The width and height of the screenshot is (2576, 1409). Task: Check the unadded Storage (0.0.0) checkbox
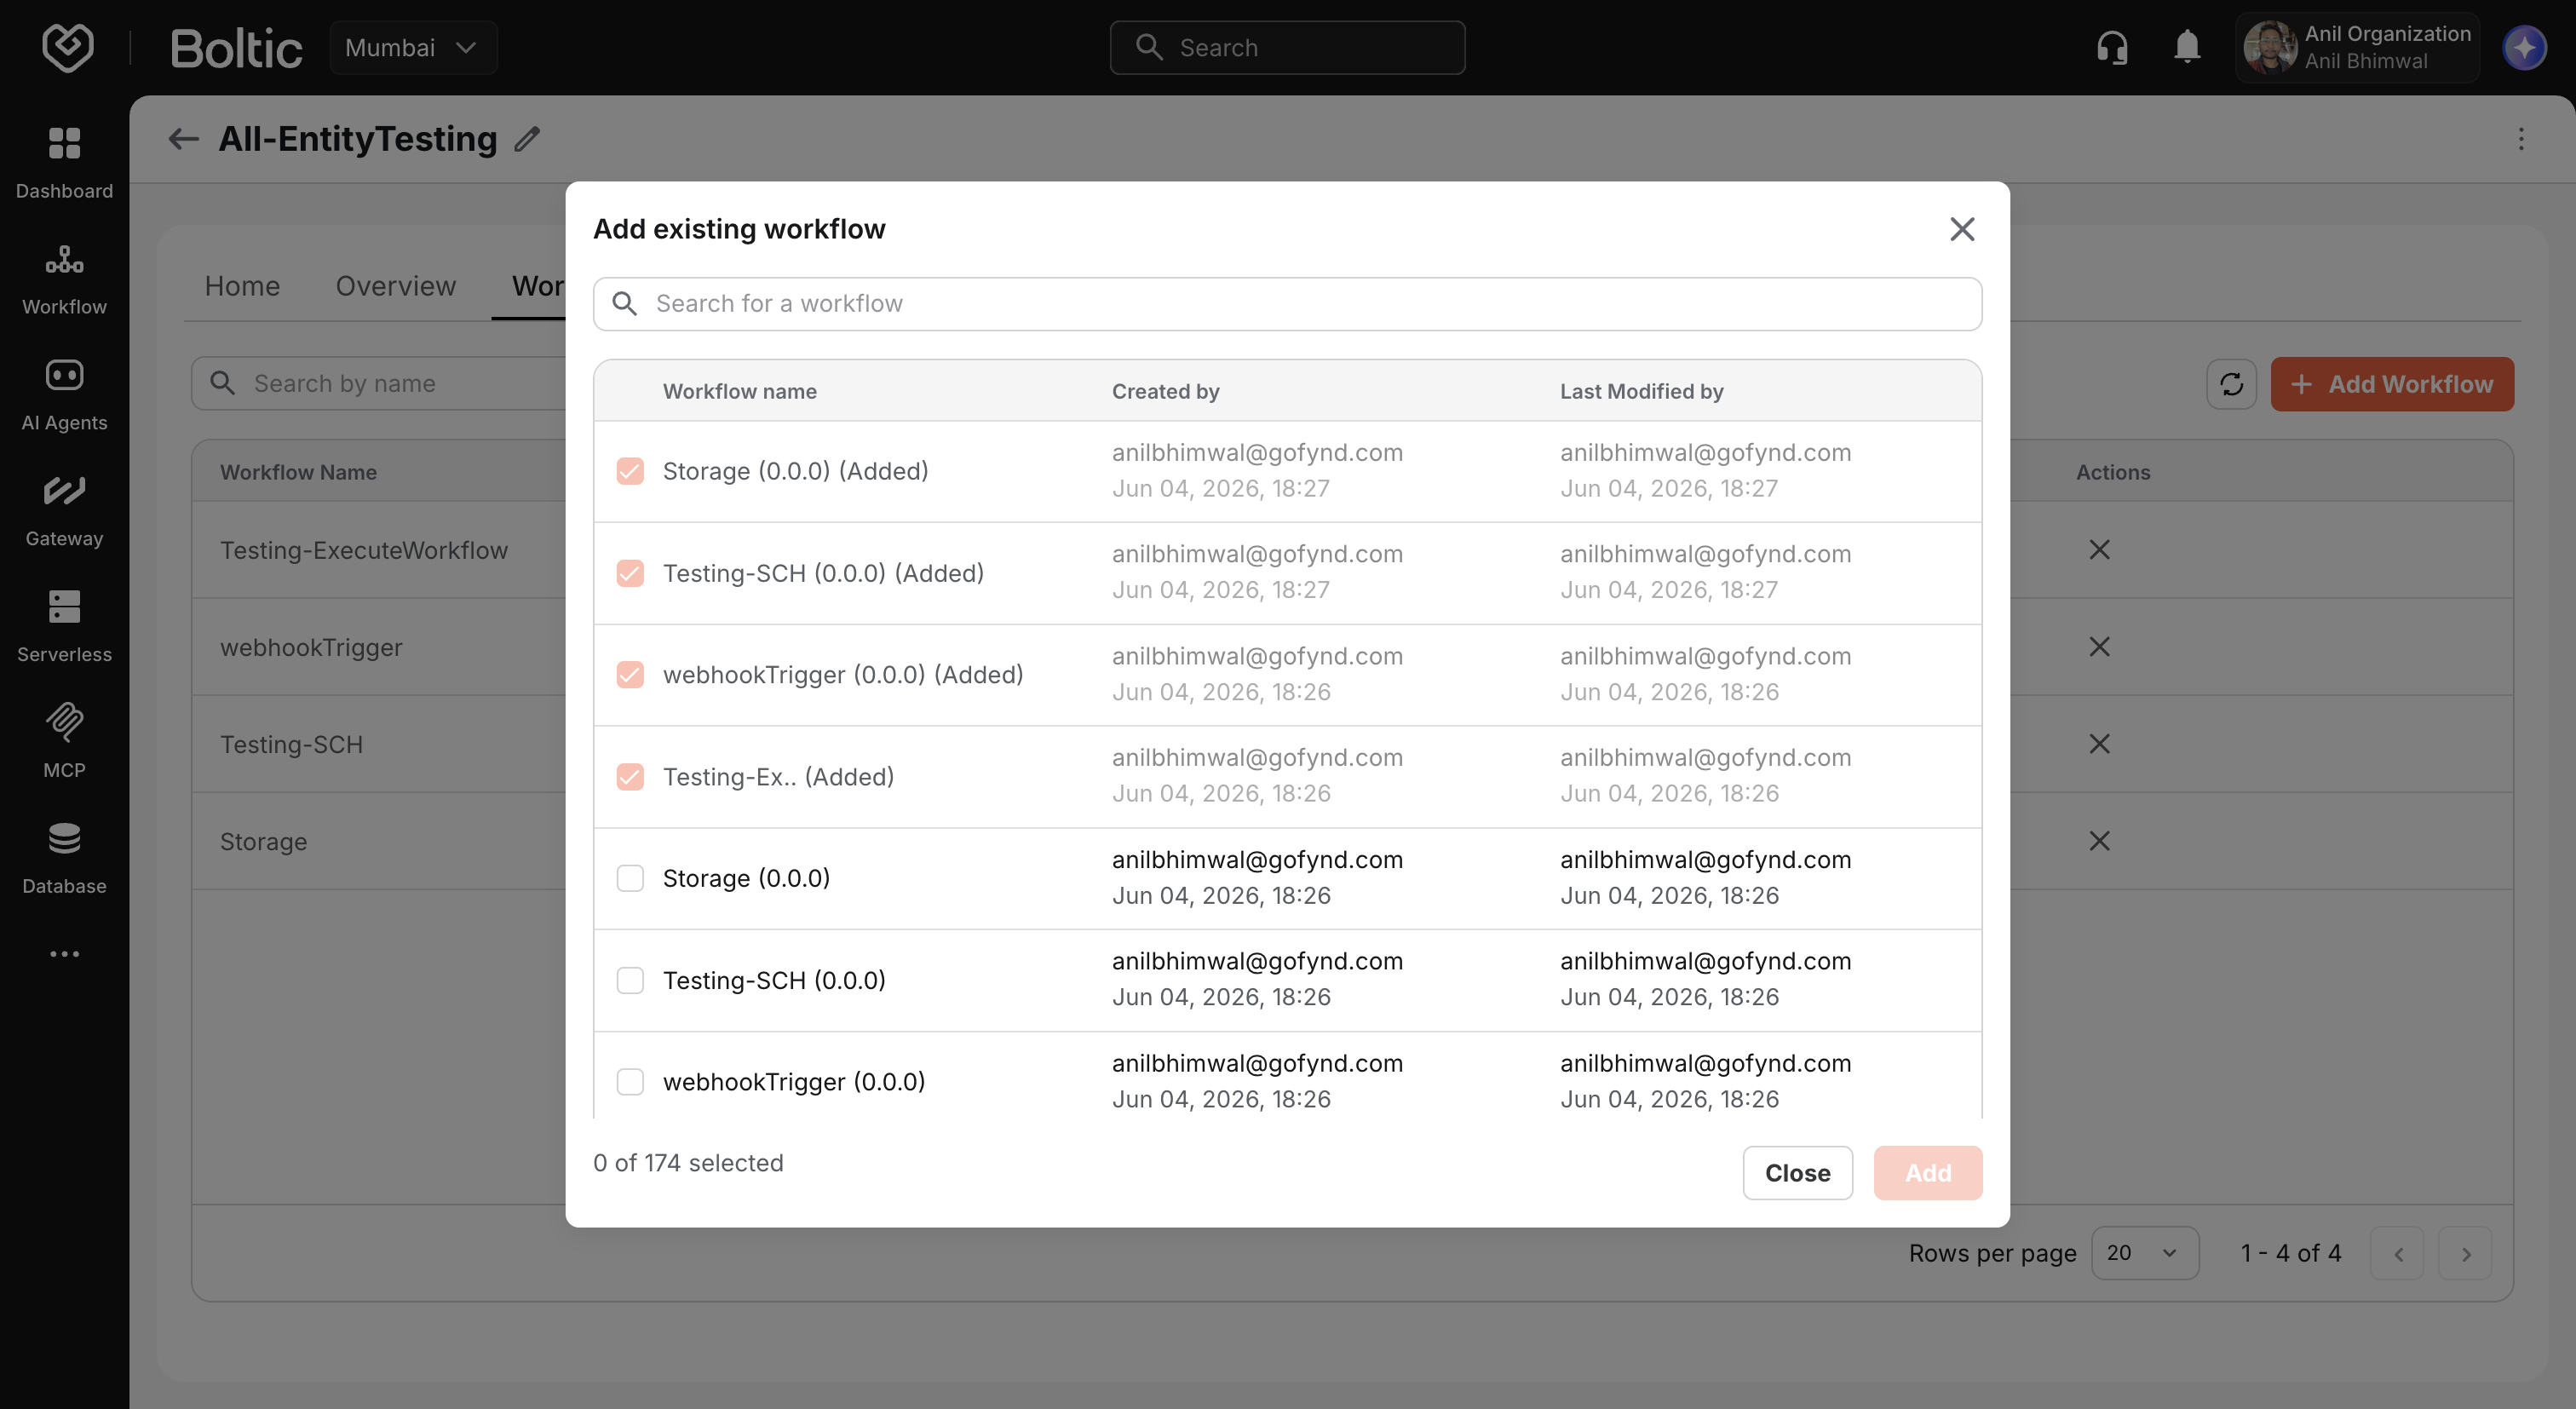[630, 878]
